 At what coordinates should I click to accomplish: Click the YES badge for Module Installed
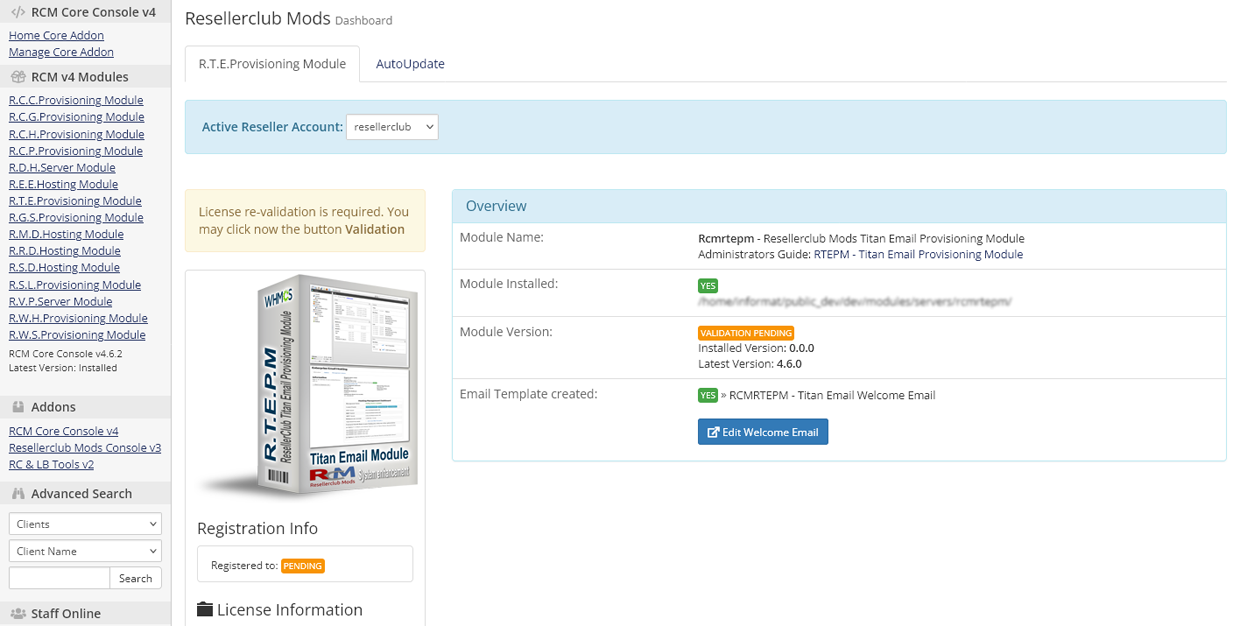click(x=708, y=286)
